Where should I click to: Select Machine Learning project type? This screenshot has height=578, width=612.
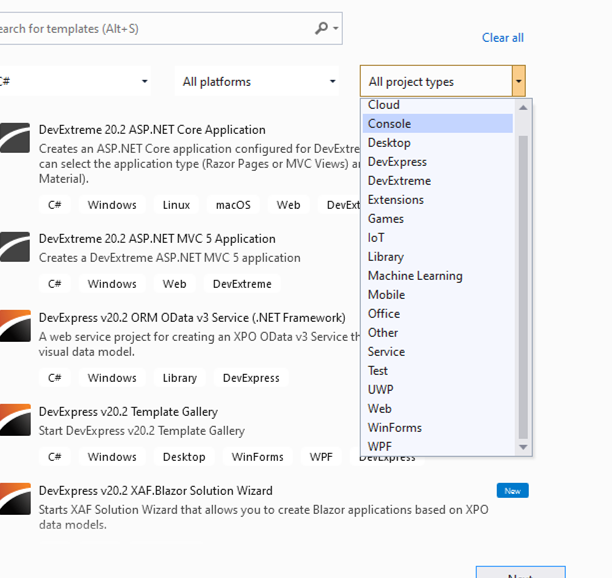[x=438, y=276]
